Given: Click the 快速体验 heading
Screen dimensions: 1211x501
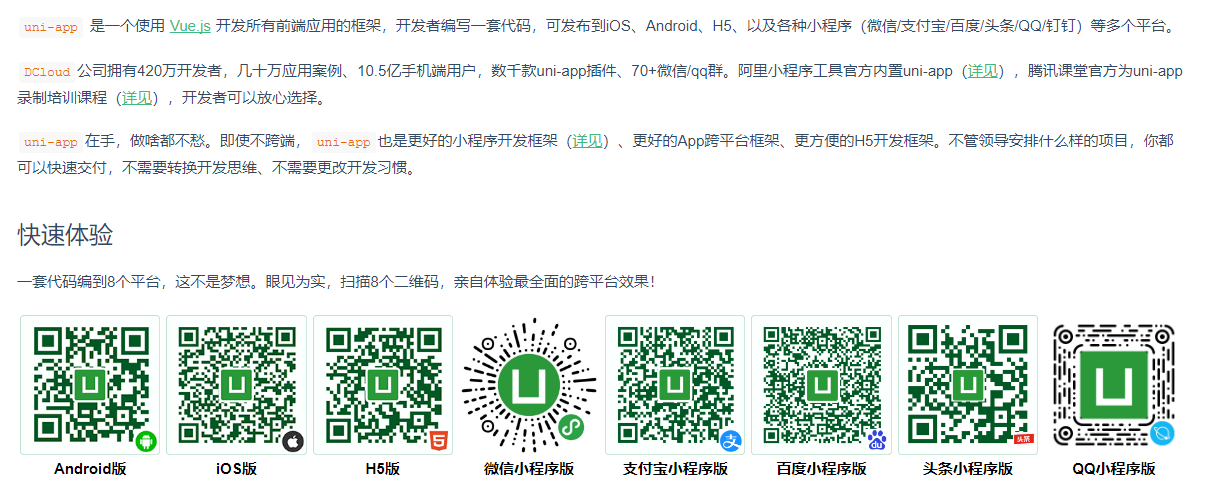Looking at the screenshot, I should click(x=65, y=235).
